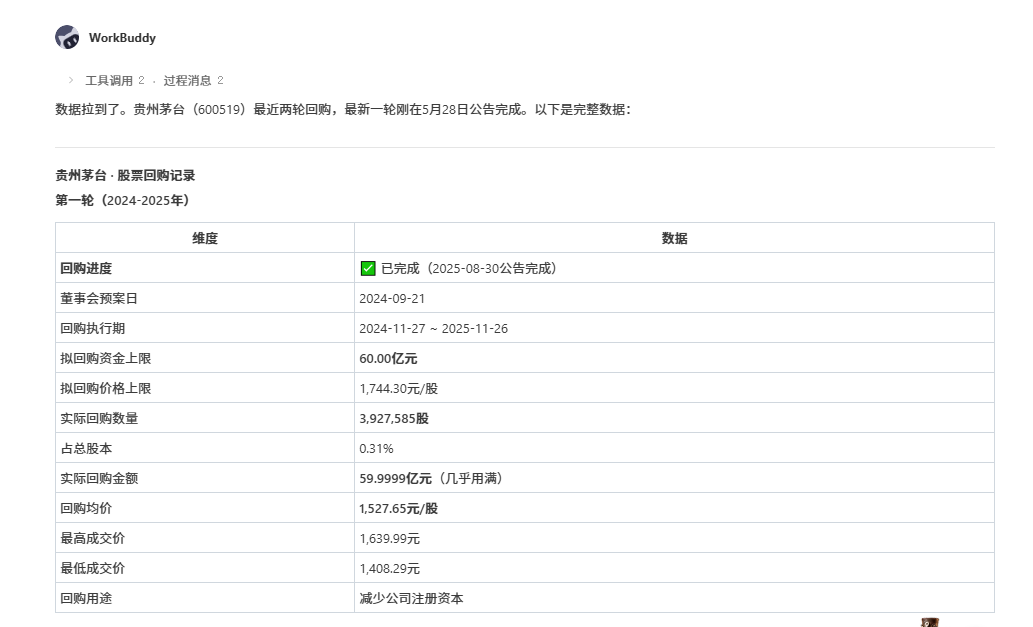1033x627 pixels.
Task: Select the 占总股本 row label
Action: (x=86, y=449)
